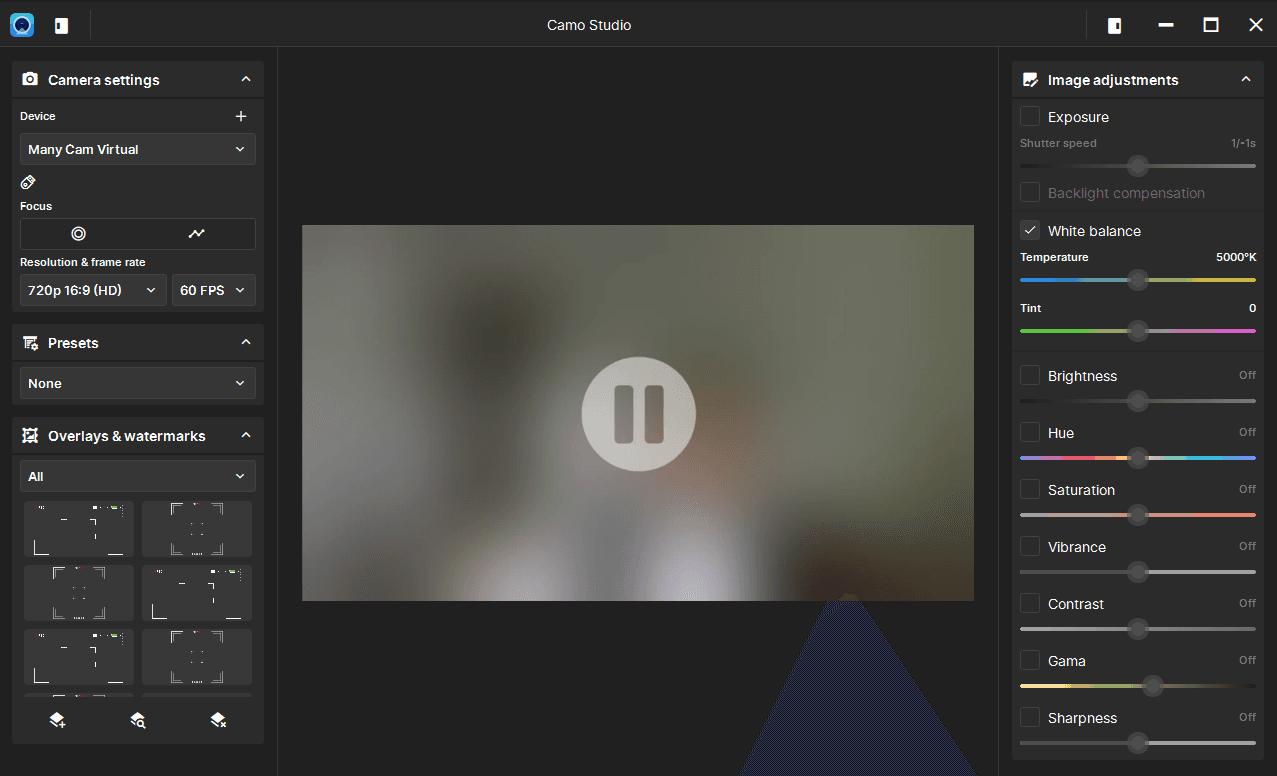1277x776 pixels.
Task: Click the Saturation slider handle
Action: click(1137, 515)
